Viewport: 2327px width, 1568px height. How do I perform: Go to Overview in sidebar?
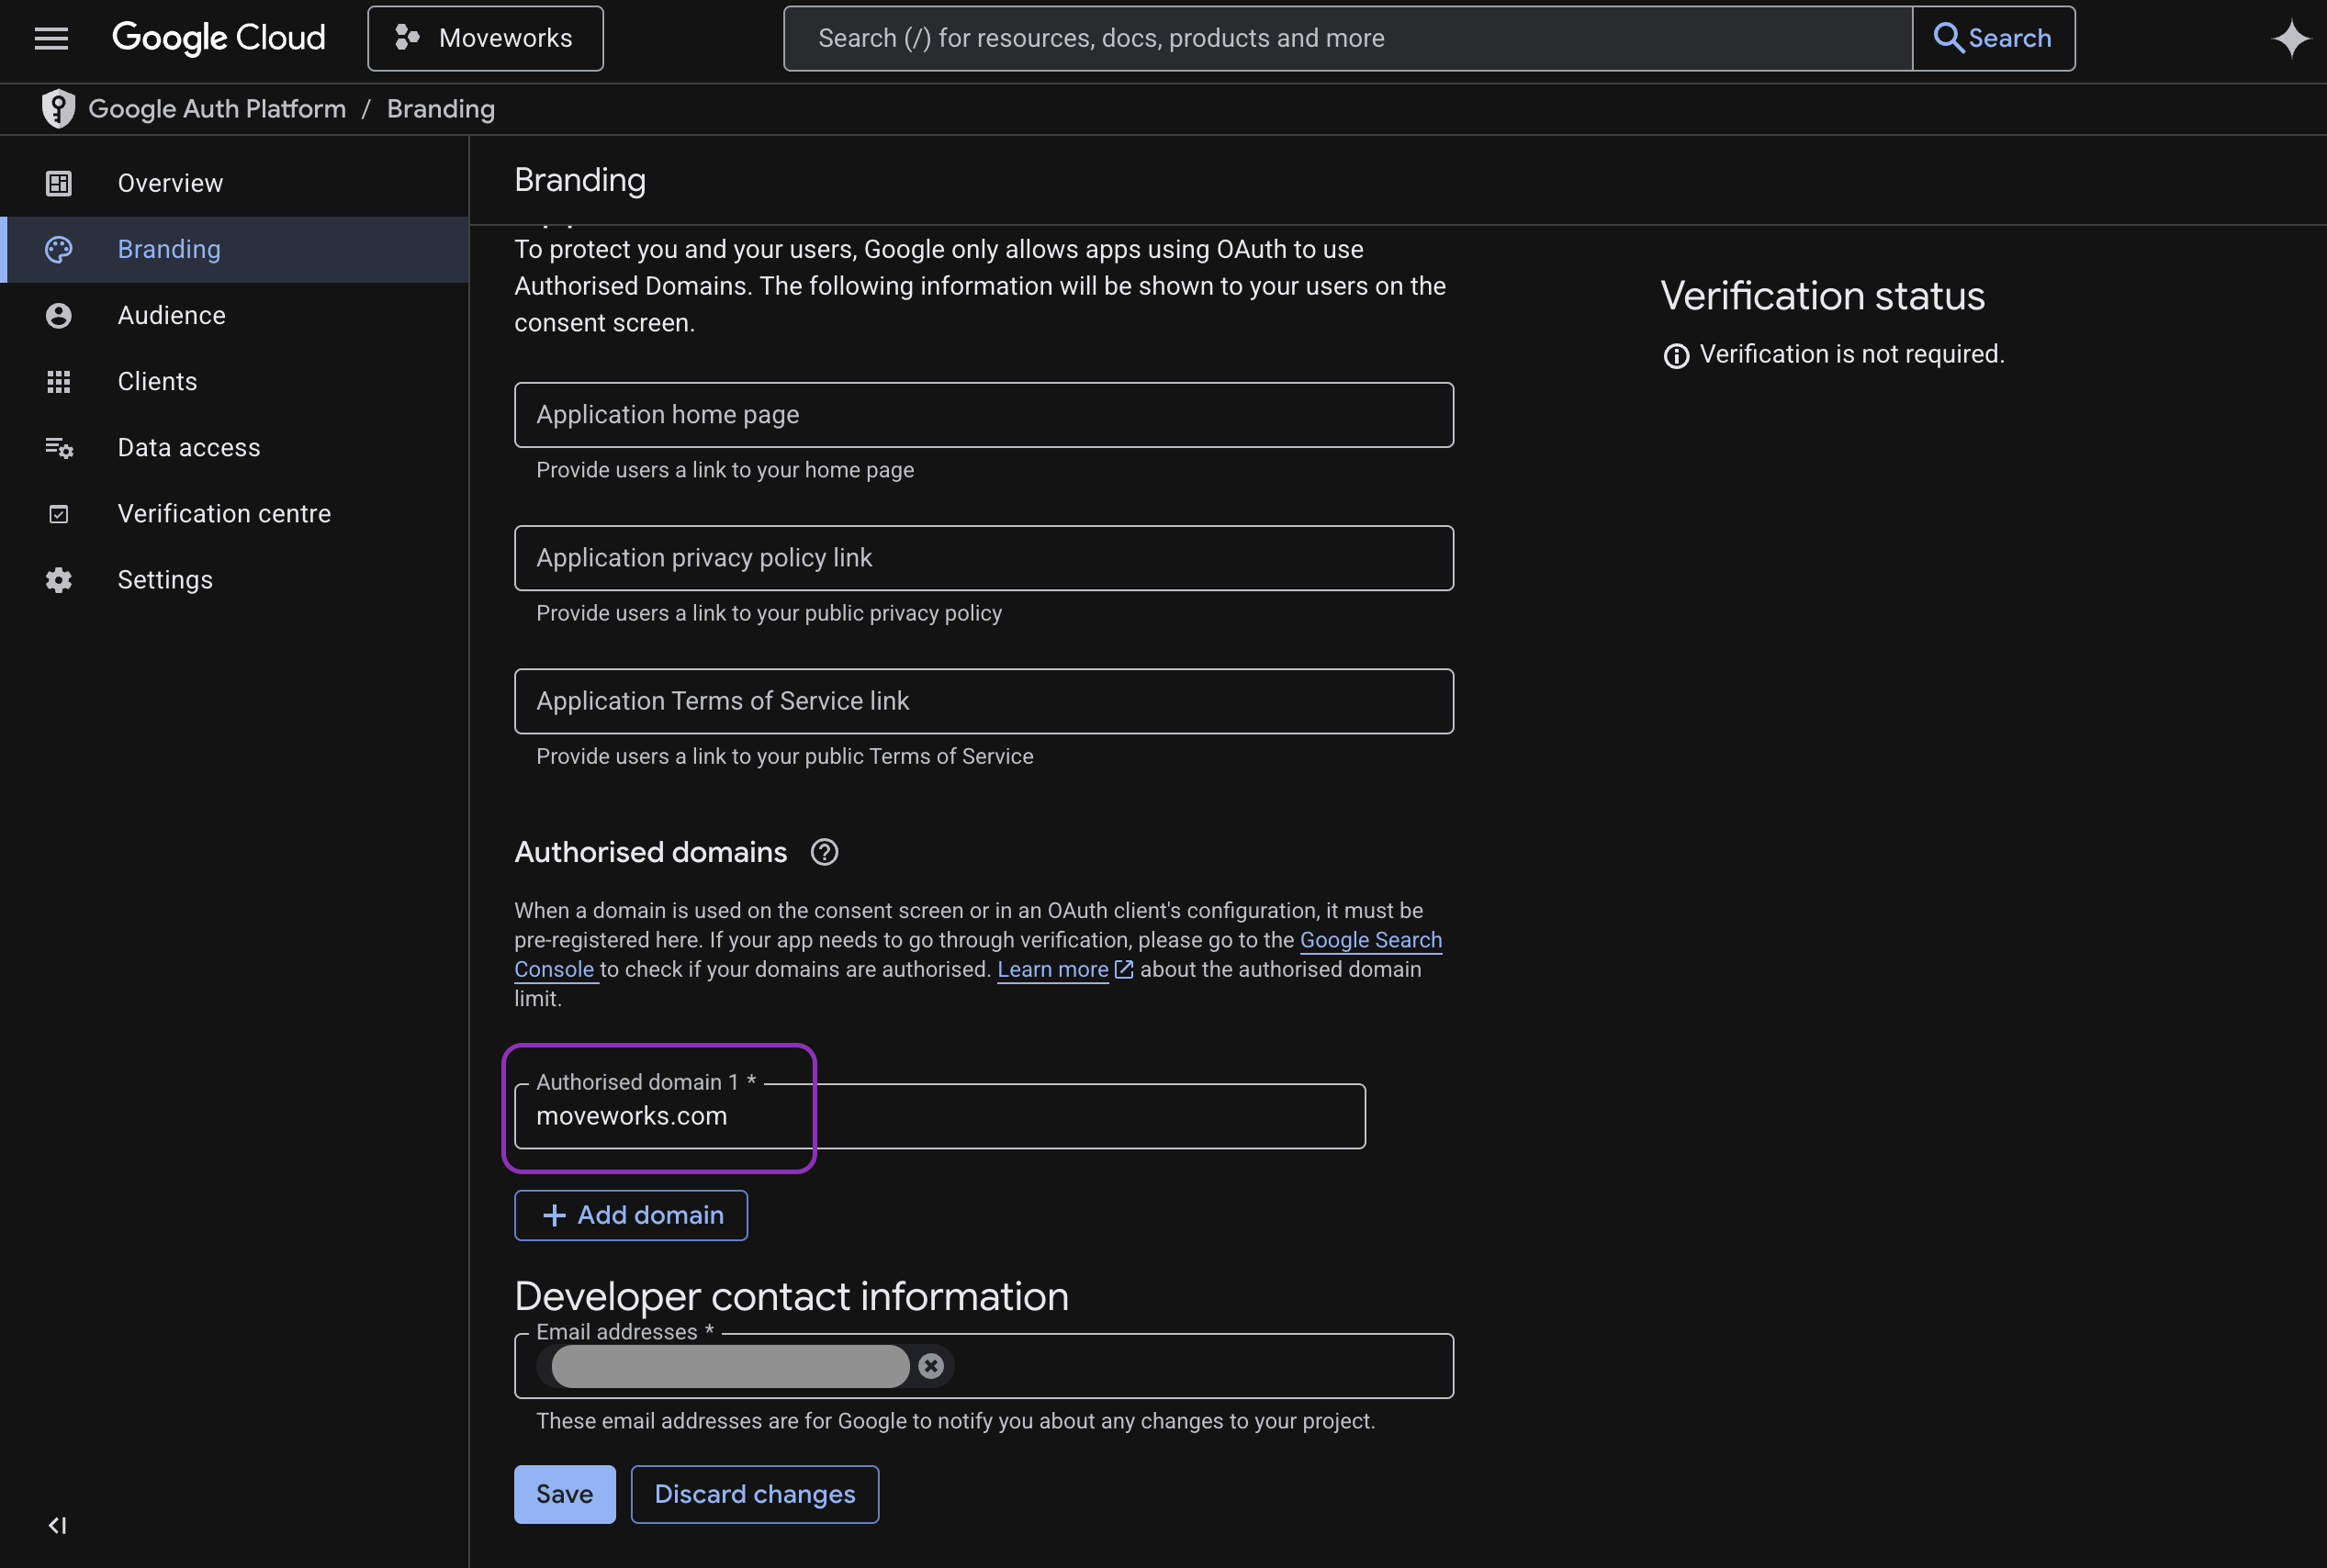[x=170, y=183]
